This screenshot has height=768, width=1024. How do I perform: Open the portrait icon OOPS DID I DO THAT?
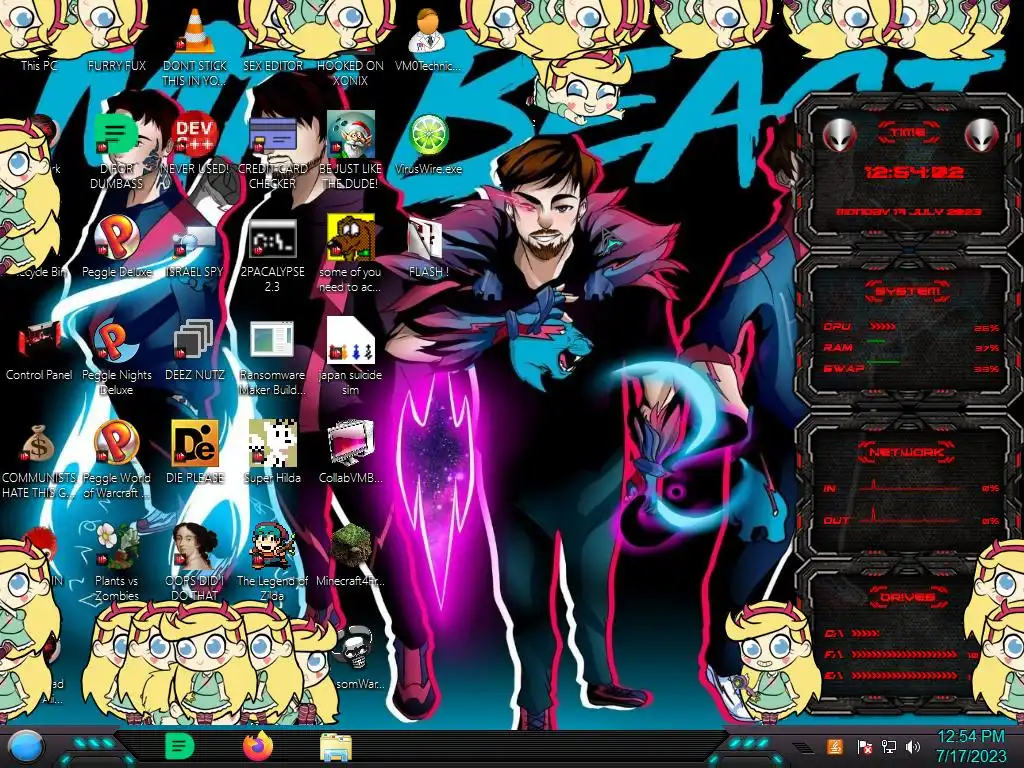pos(195,563)
